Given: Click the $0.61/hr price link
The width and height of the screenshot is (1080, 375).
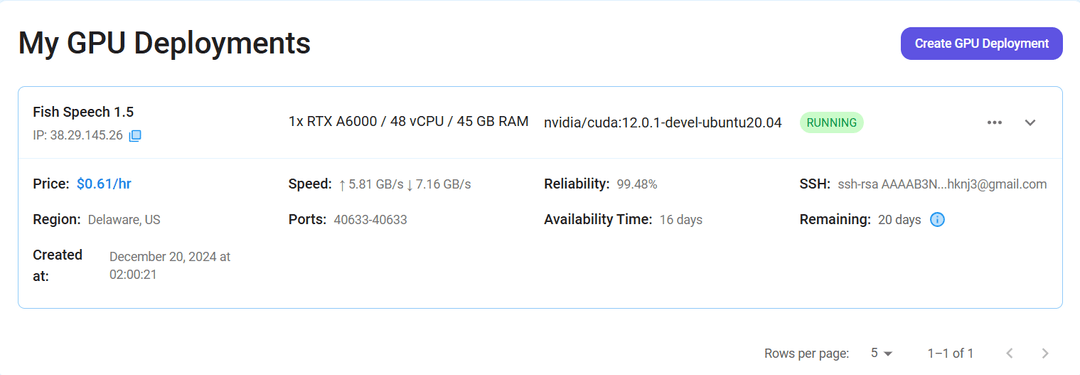Looking at the screenshot, I should [x=104, y=184].
